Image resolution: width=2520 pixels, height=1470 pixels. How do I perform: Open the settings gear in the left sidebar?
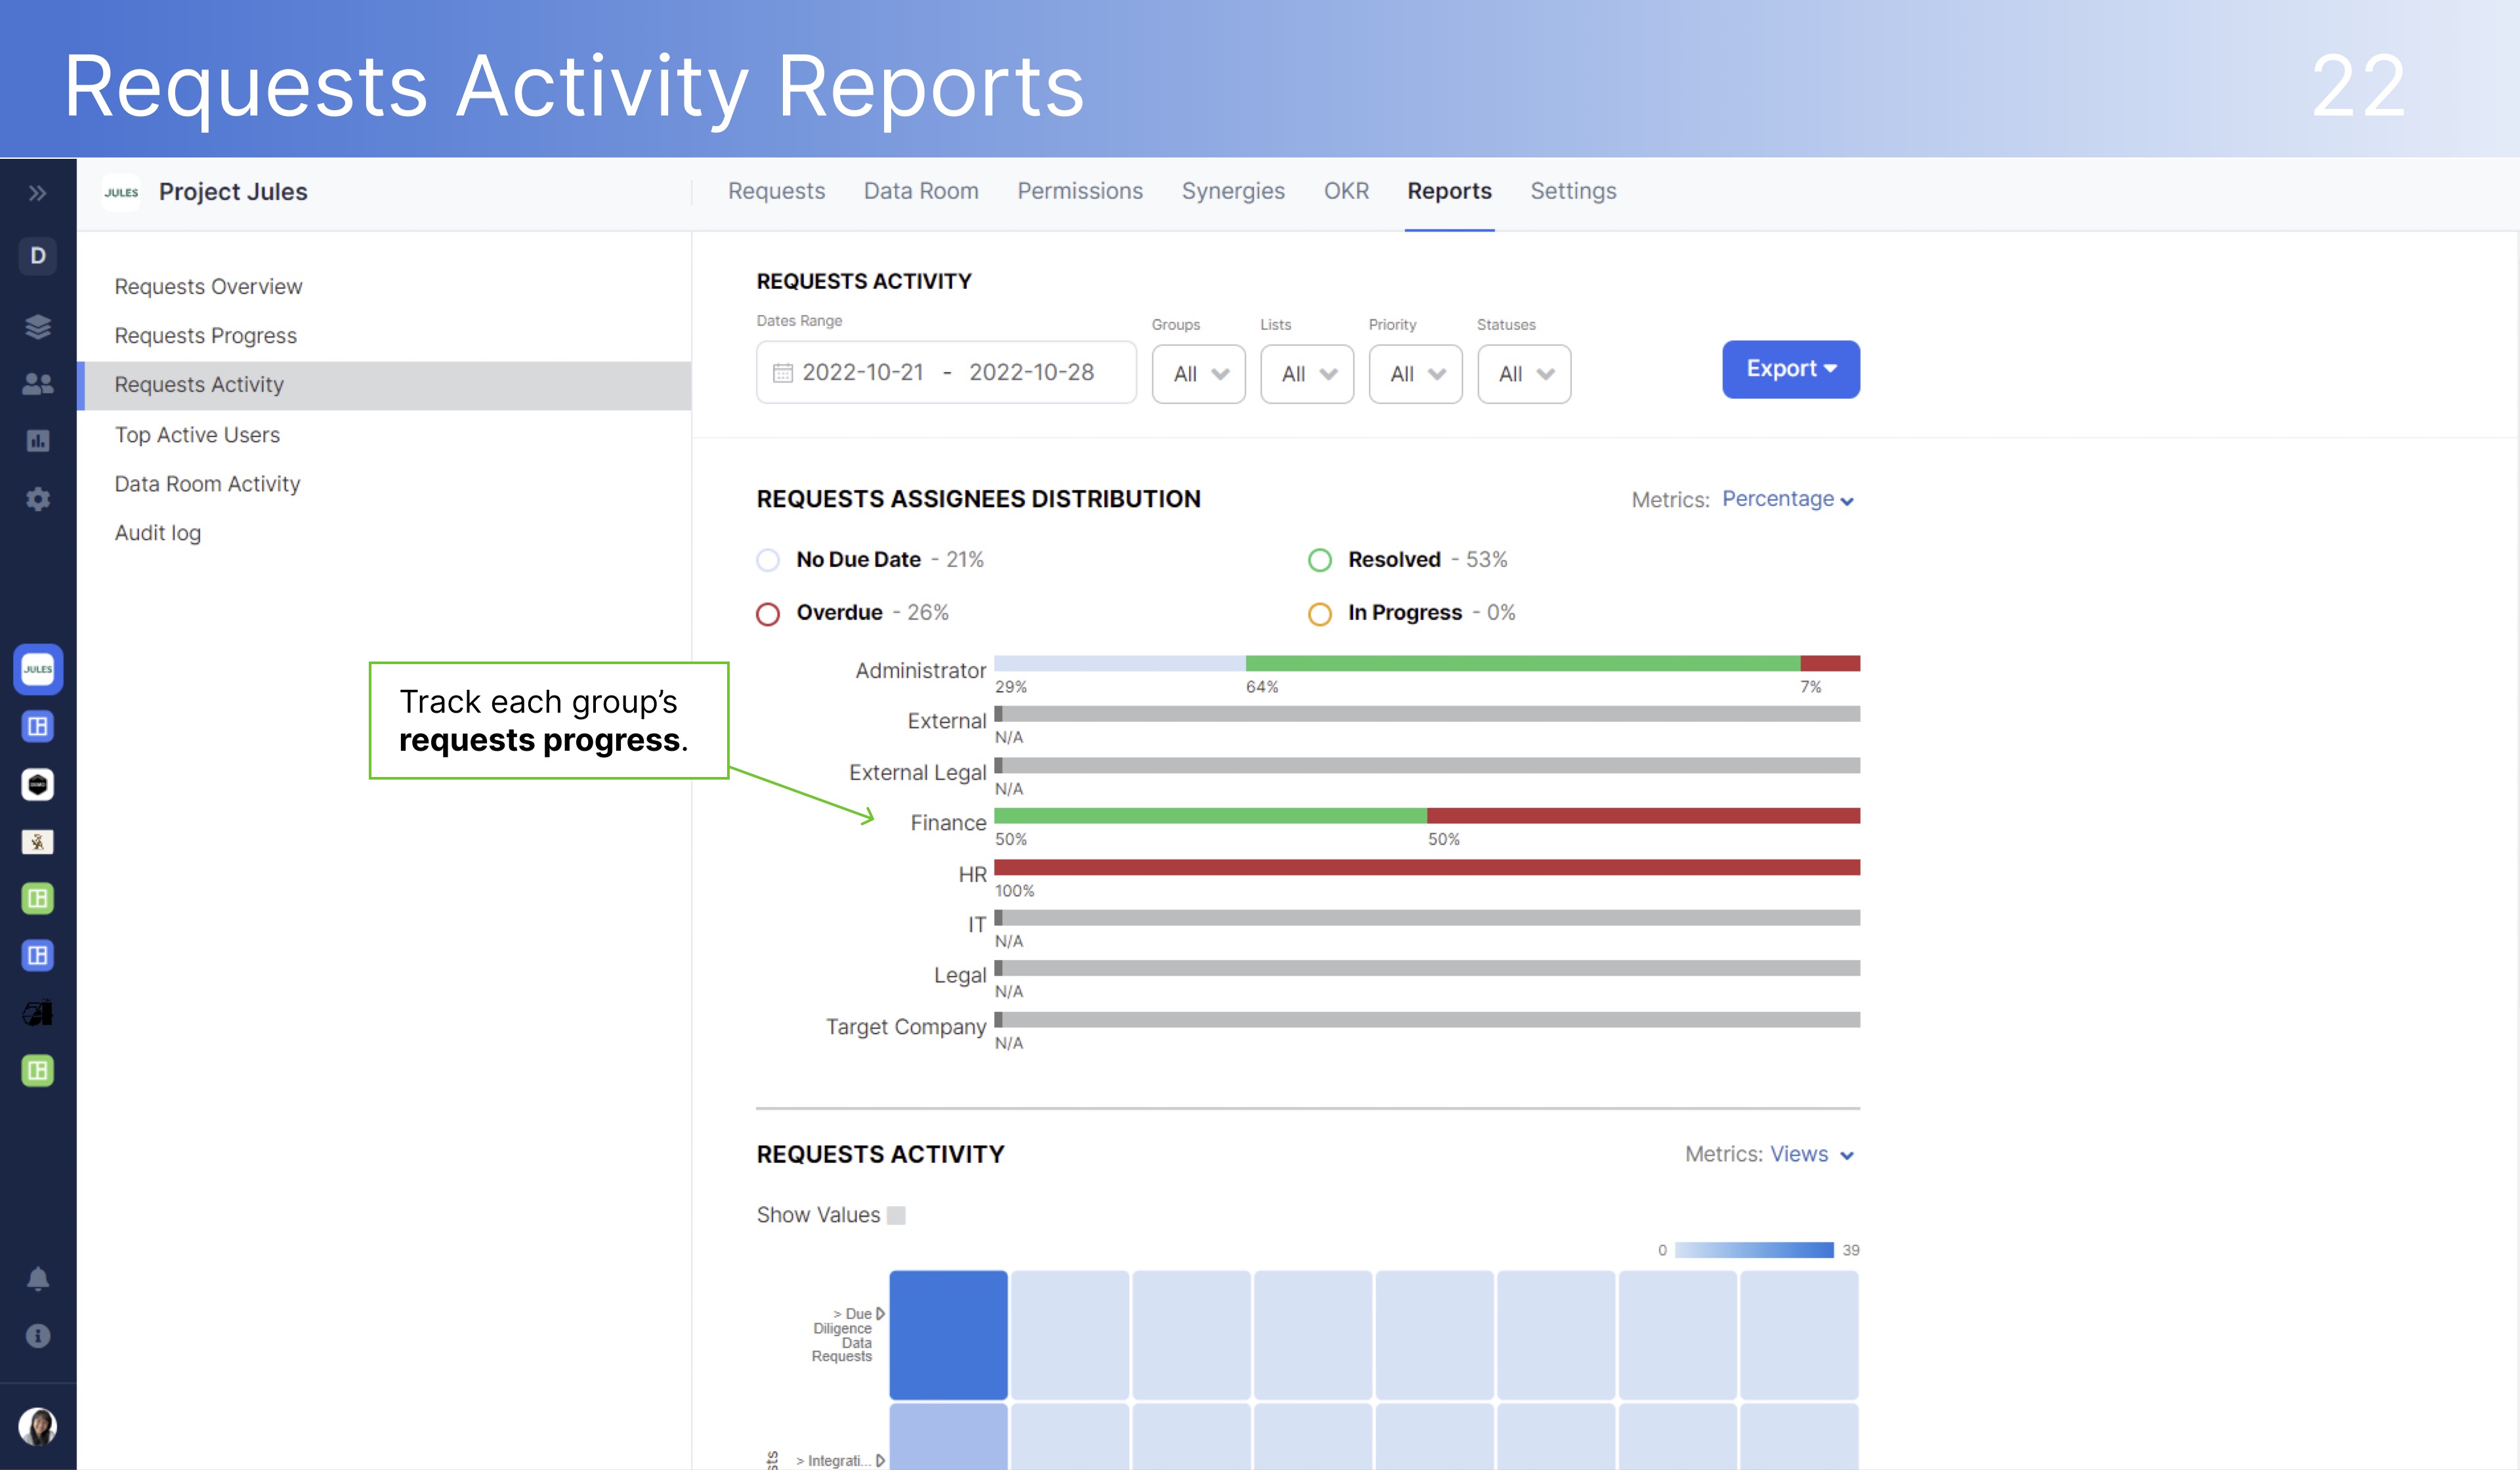click(37, 499)
